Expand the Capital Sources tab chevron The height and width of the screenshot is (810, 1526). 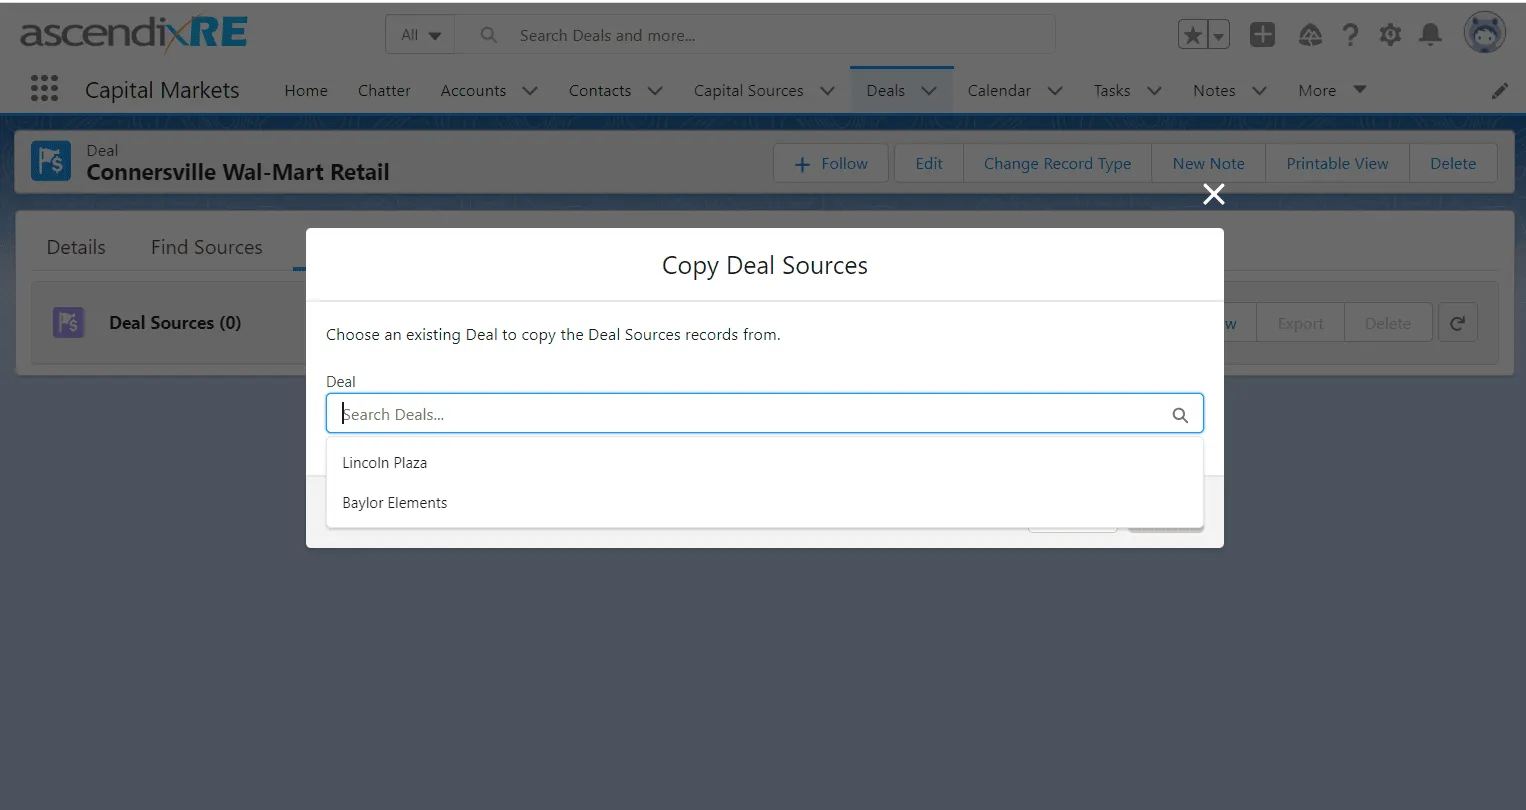pos(827,91)
